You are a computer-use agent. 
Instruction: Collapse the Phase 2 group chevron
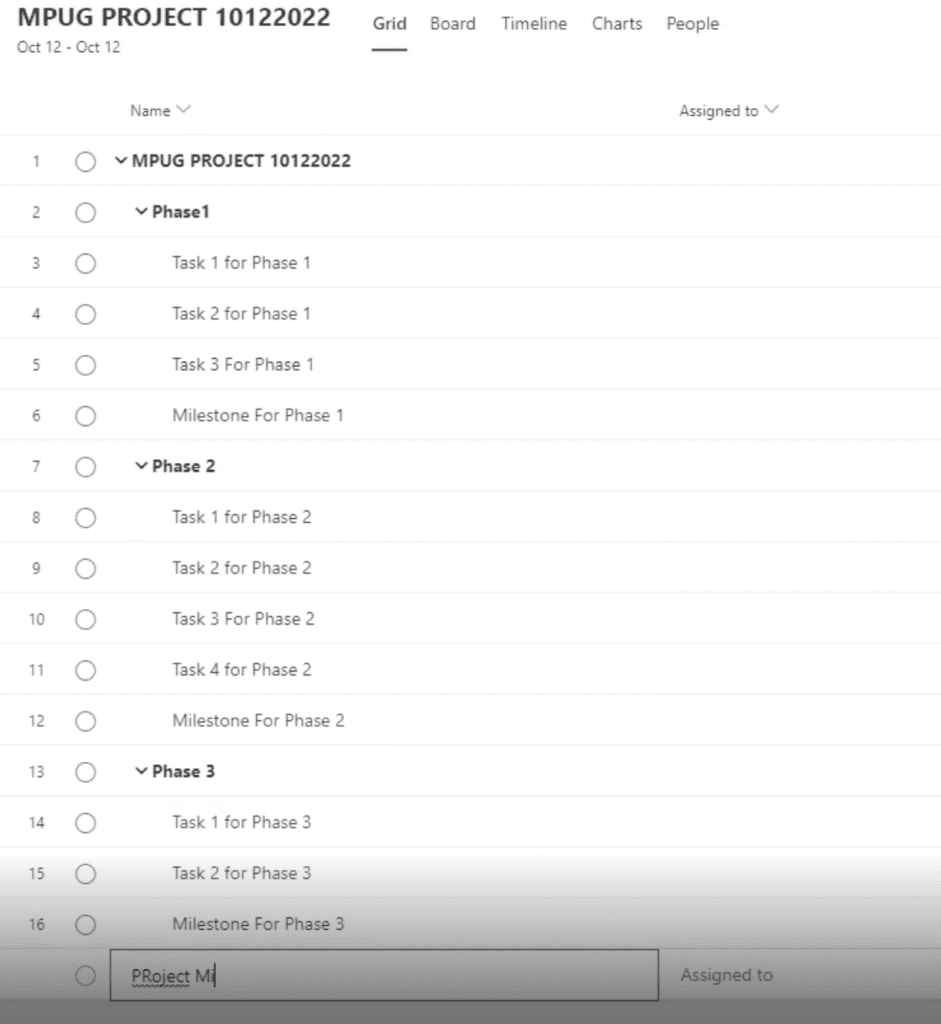(141, 466)
